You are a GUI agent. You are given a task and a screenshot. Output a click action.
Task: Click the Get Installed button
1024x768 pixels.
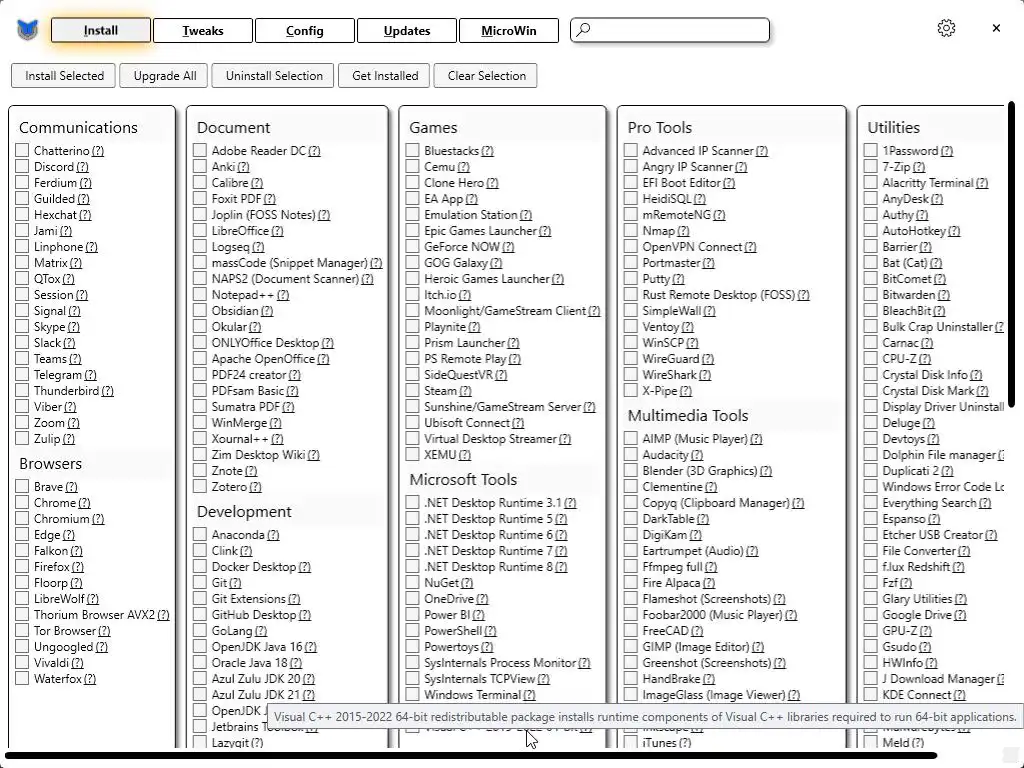[385, 76]
